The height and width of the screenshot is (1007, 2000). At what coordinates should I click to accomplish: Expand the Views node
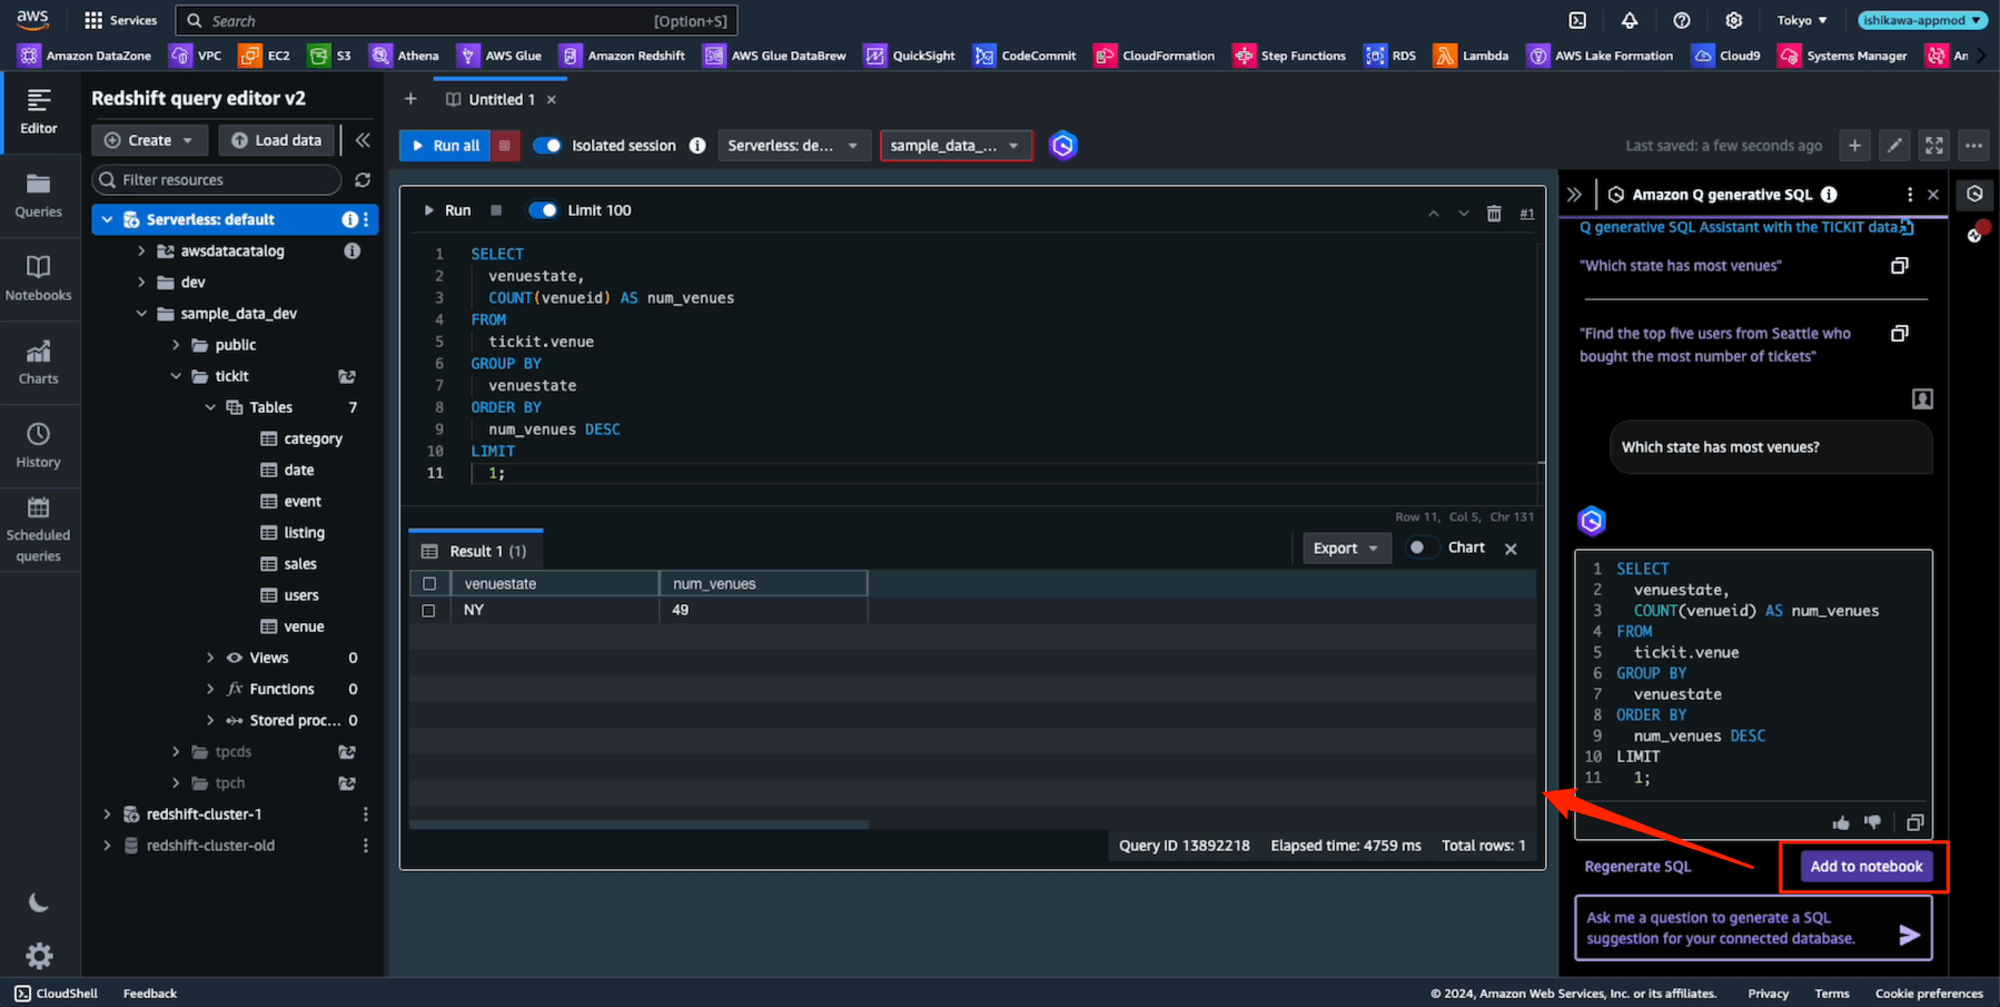(210, 658)
